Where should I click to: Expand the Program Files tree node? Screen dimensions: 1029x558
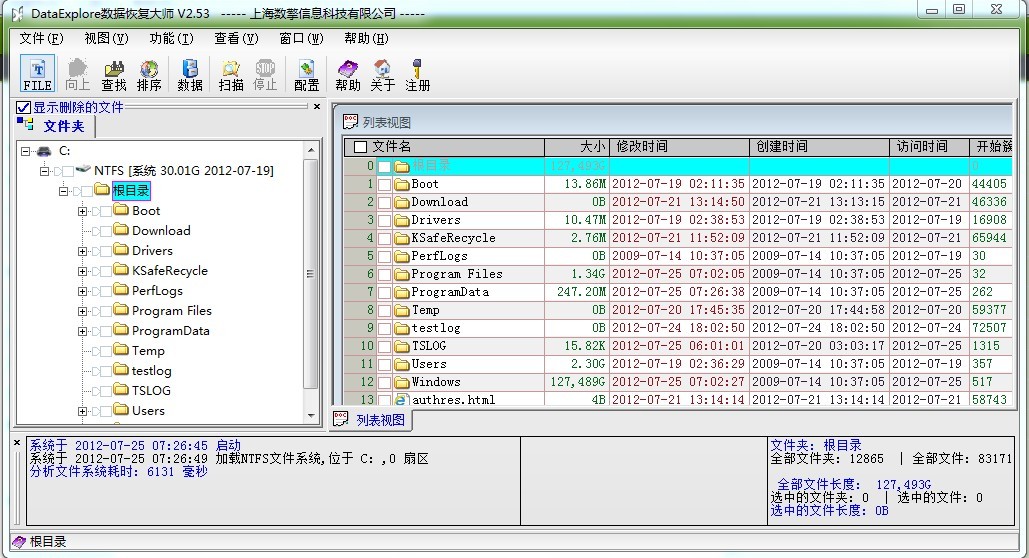point(83,311)
